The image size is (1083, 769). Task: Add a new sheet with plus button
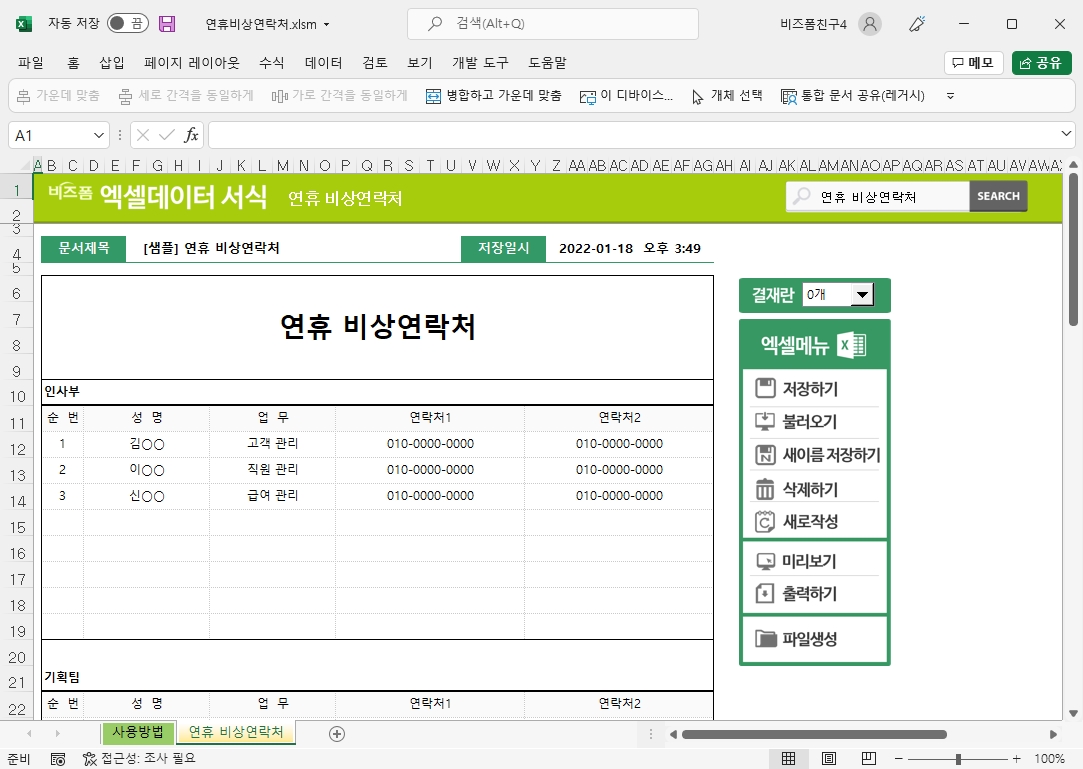[x=337, y=734]
